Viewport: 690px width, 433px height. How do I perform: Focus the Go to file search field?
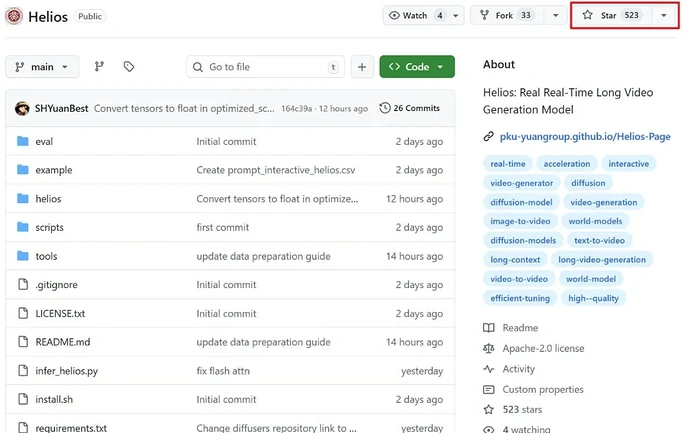point(265,67)
